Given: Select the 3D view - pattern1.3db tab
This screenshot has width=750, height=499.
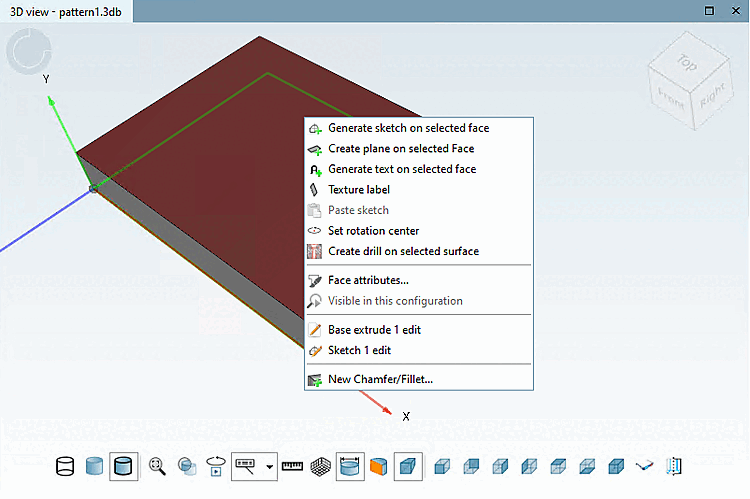Looking at the screenshot, I should pyautogui.click(x=66, y=11).
